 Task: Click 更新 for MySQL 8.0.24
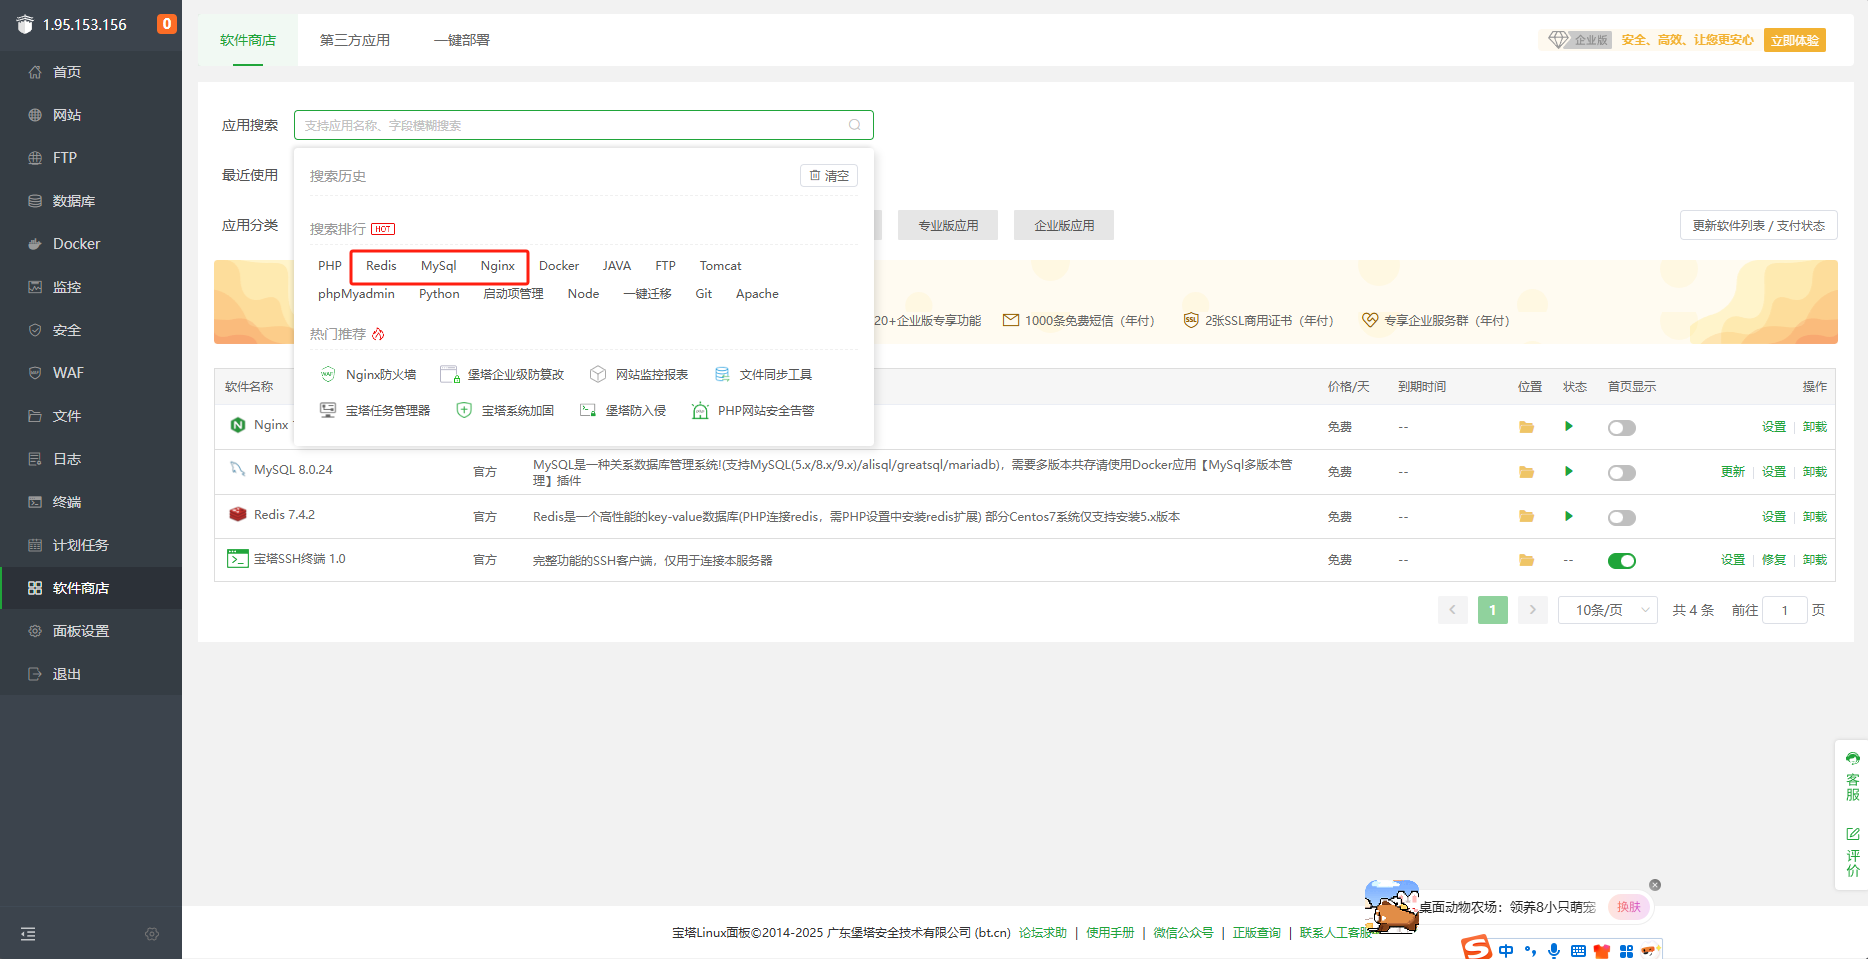1733,472
